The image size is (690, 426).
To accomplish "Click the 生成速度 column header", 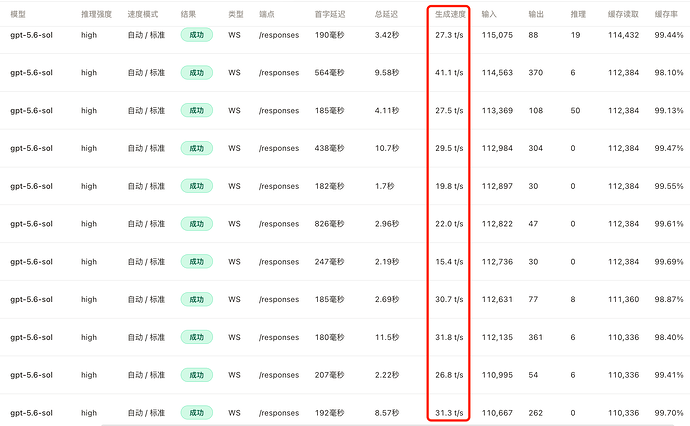I will 450,15.
